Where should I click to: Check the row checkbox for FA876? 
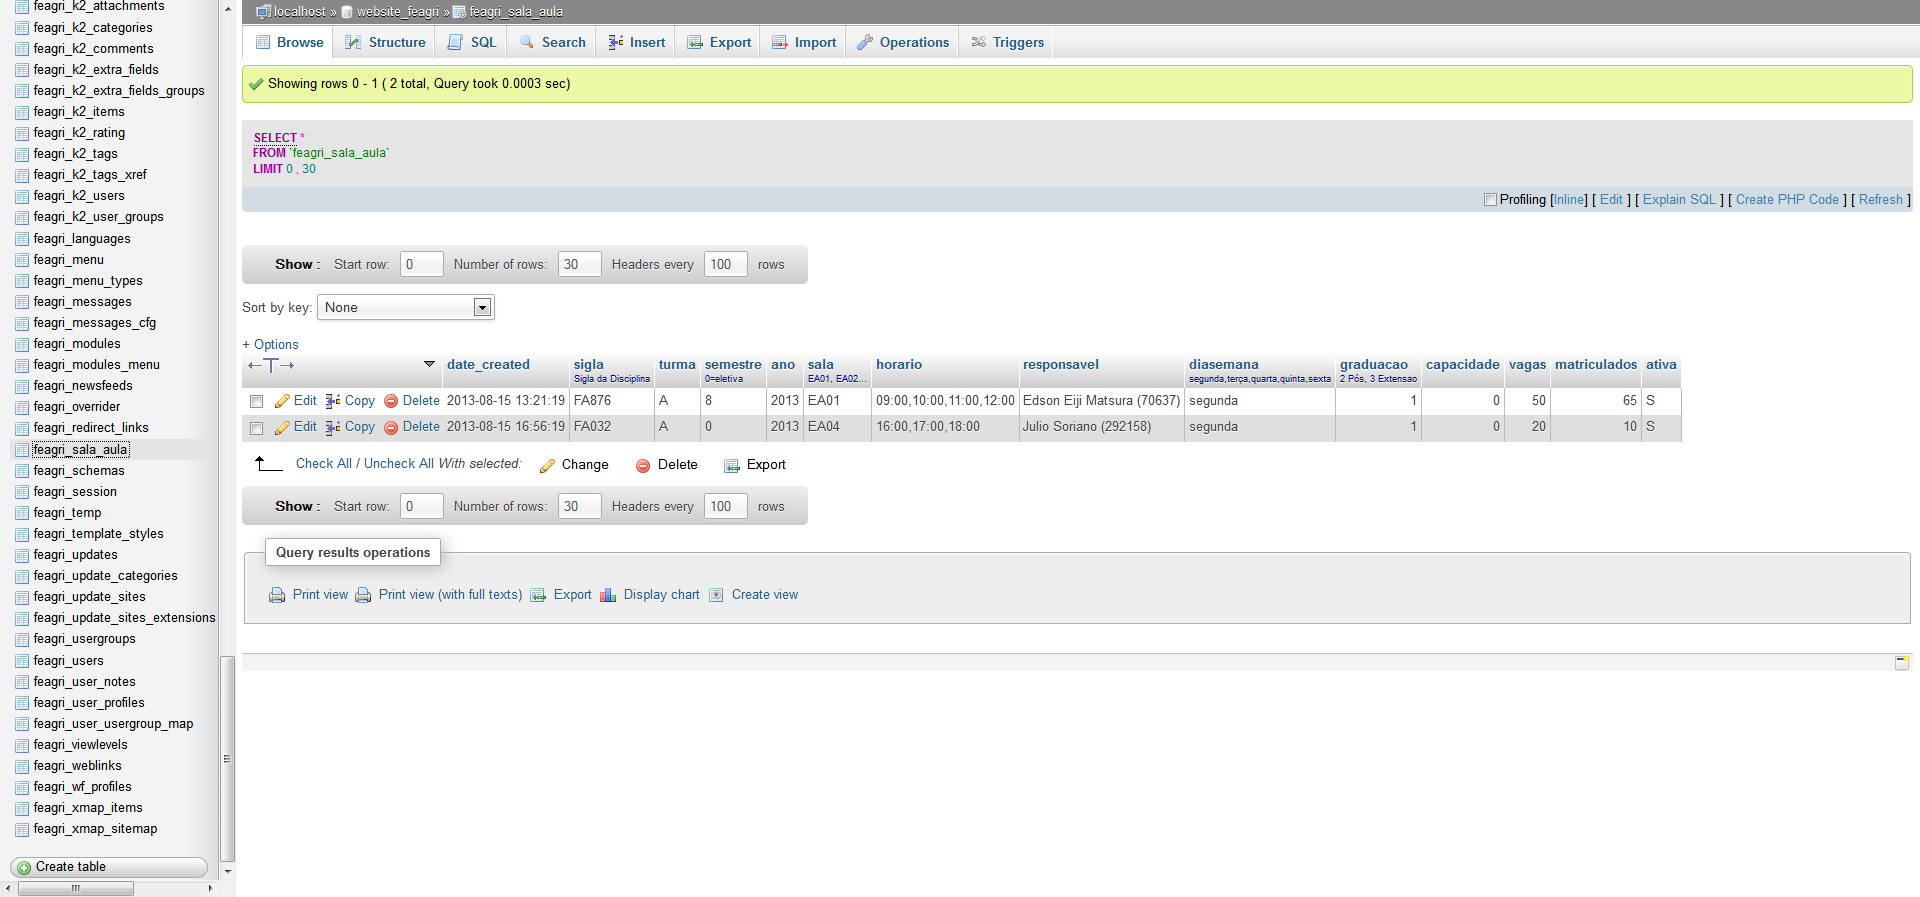tap(257, 401)
